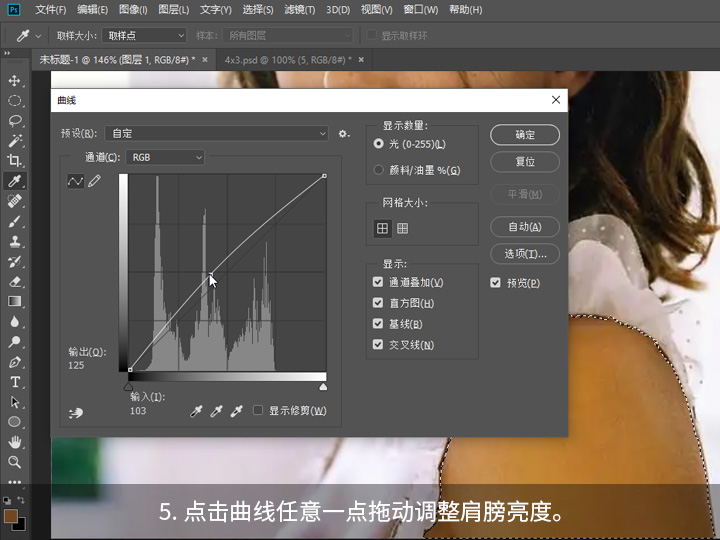Click the curves preset gear icon
The width and height of the screenshot is (720, 540).
point(344,133)
